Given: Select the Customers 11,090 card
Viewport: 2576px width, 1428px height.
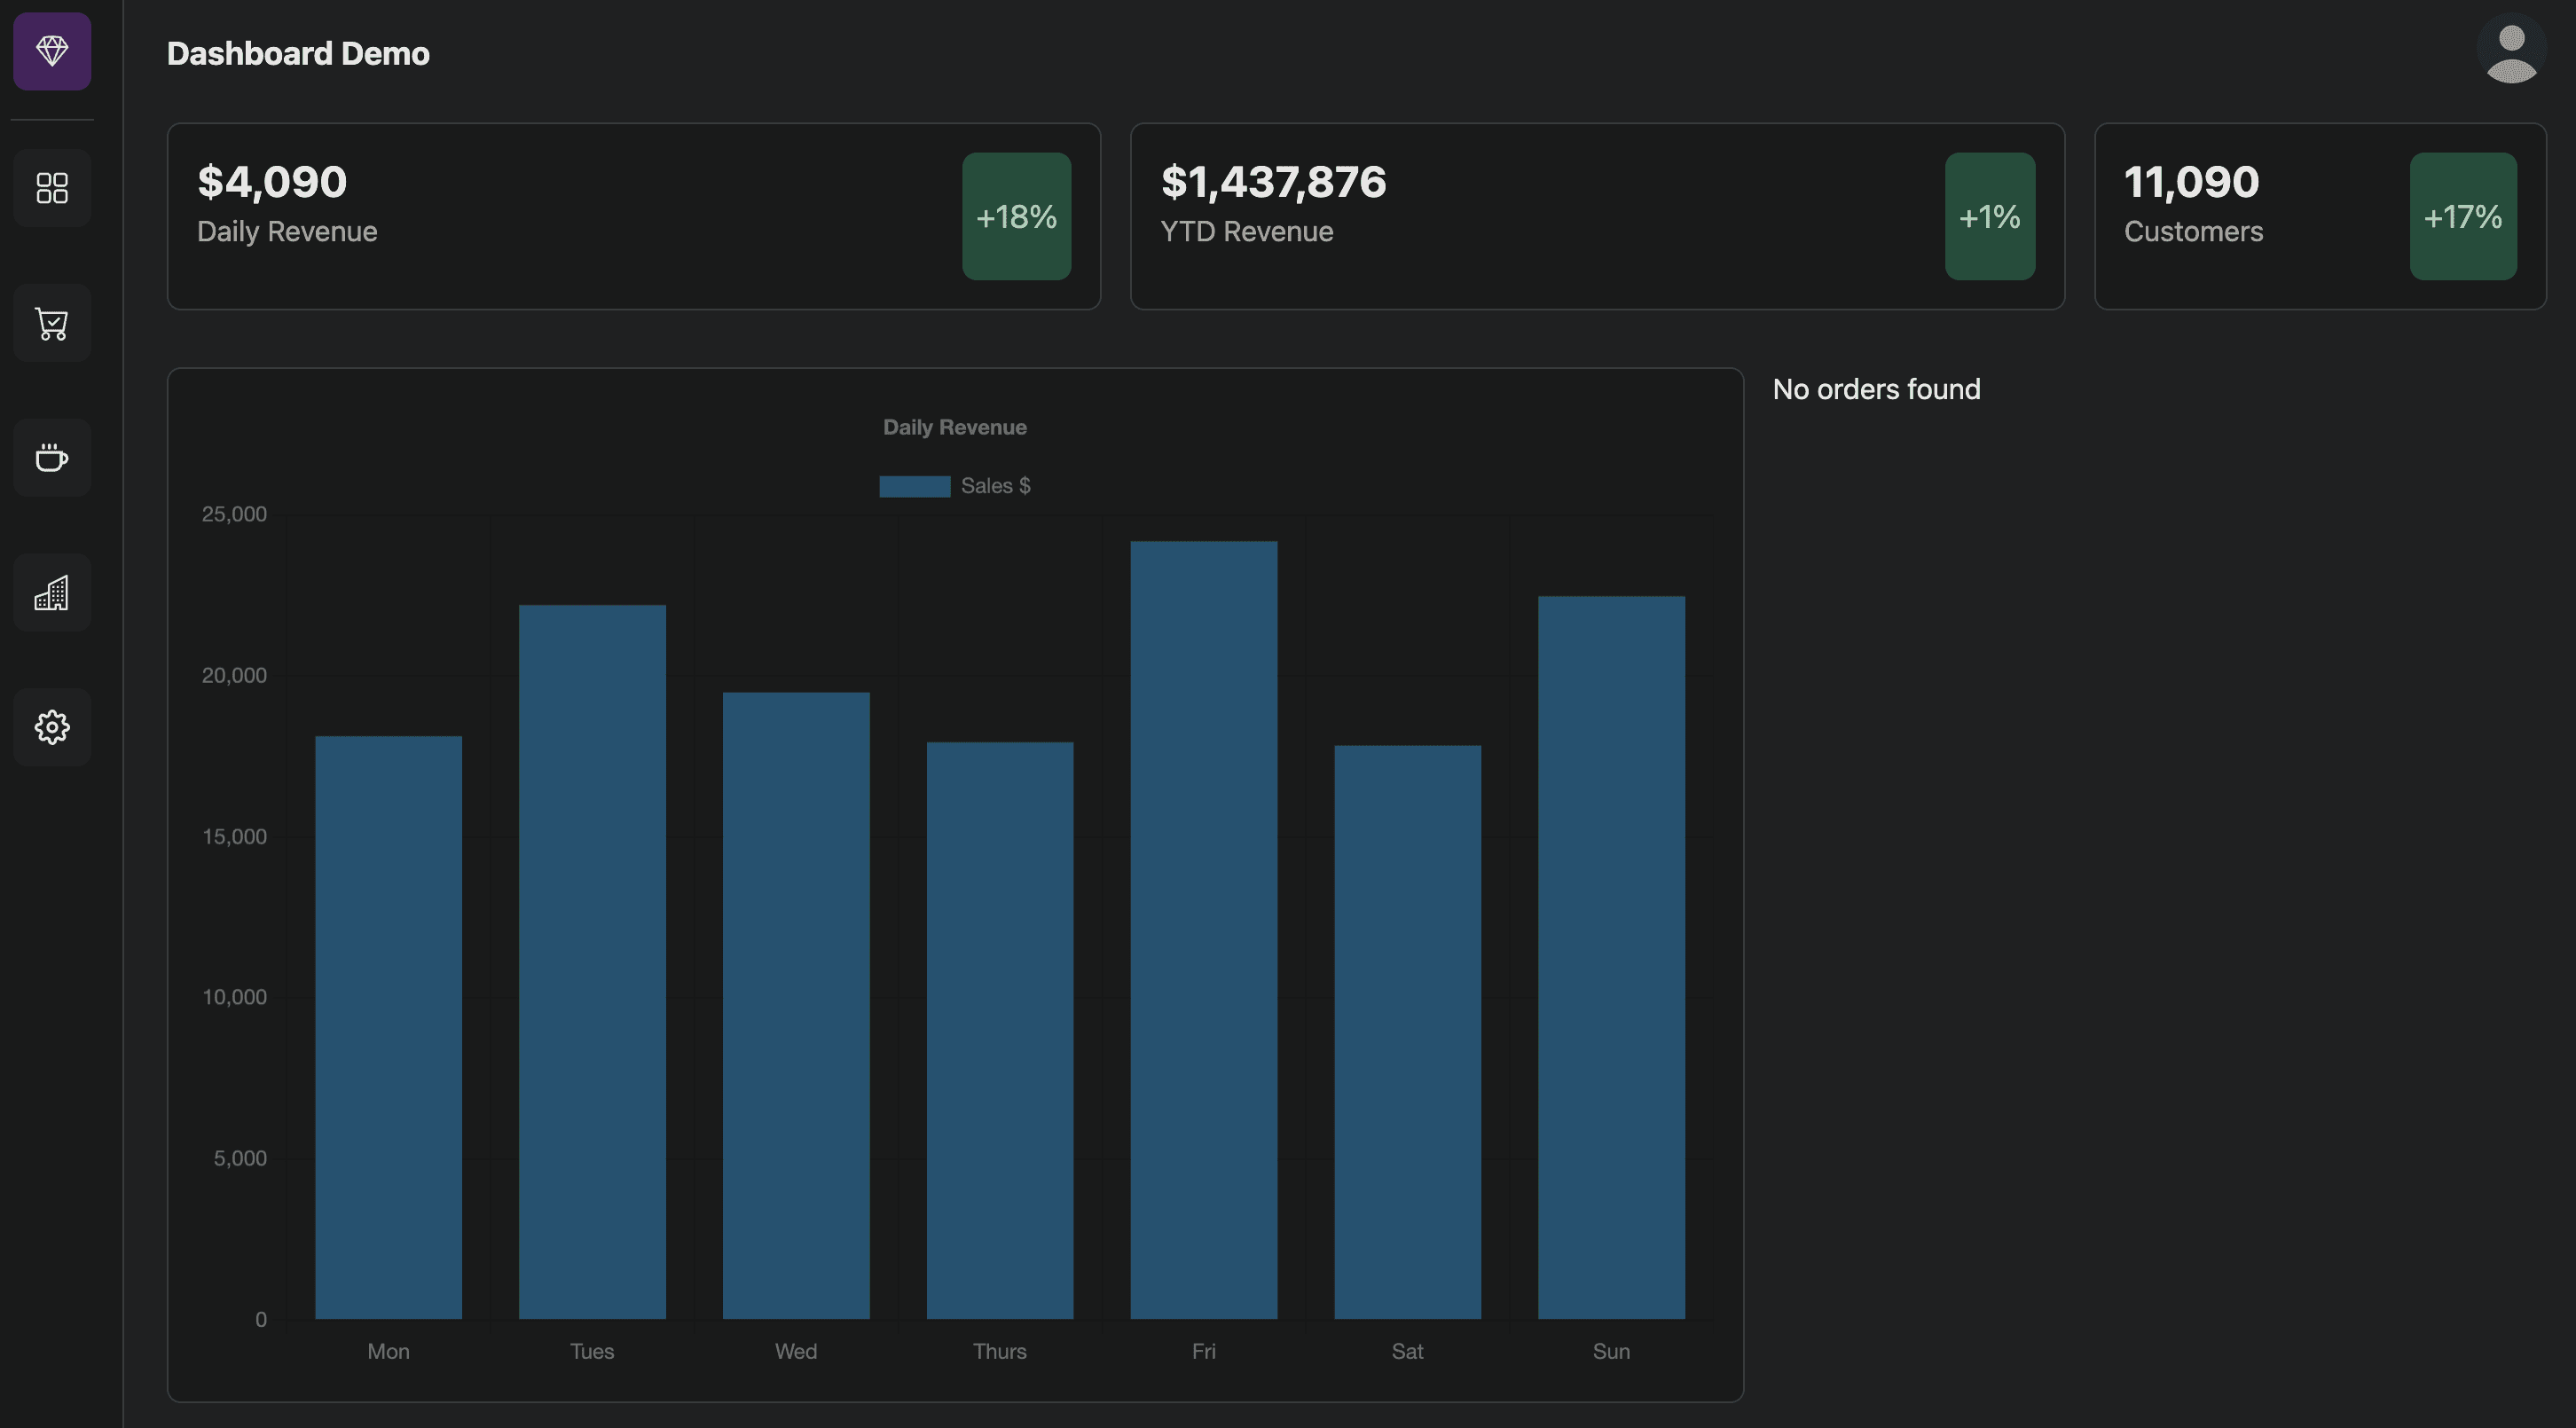Looking at the screenshot, I should (x=2320, y=216).
